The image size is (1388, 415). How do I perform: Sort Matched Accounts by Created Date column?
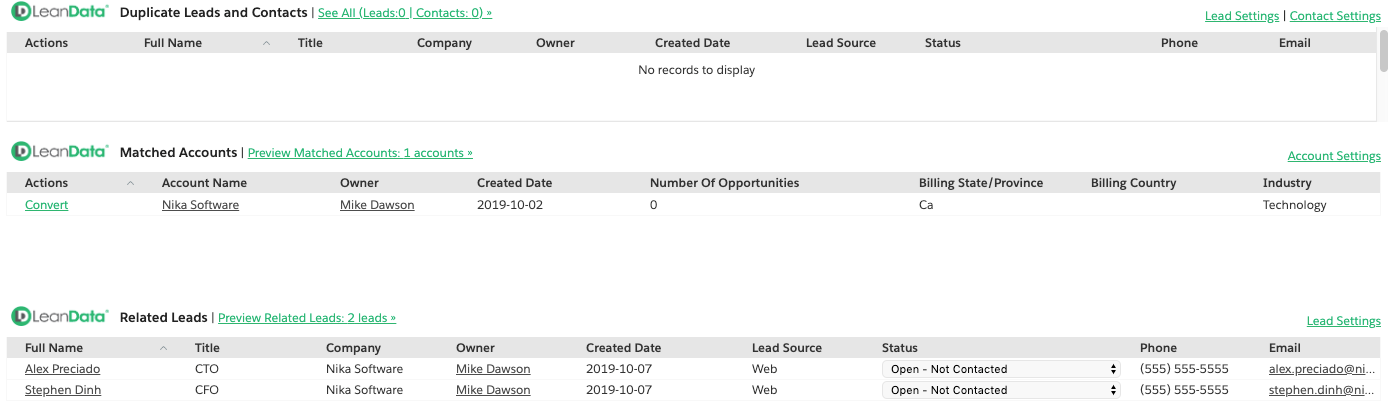(514, 183)
